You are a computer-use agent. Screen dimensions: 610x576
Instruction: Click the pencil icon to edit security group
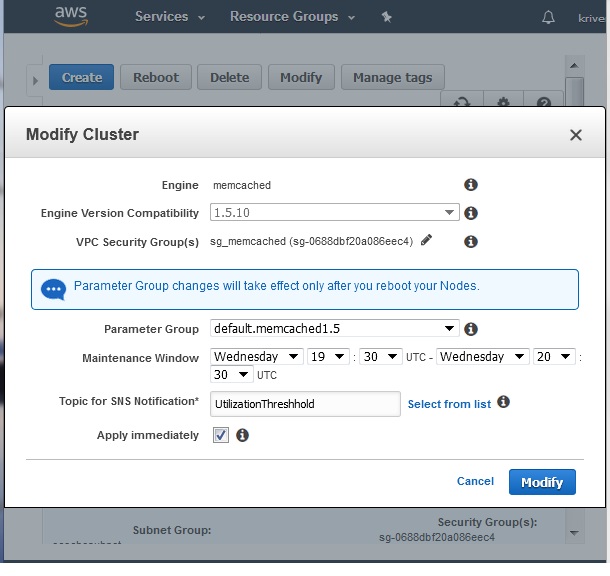point(427,240)
